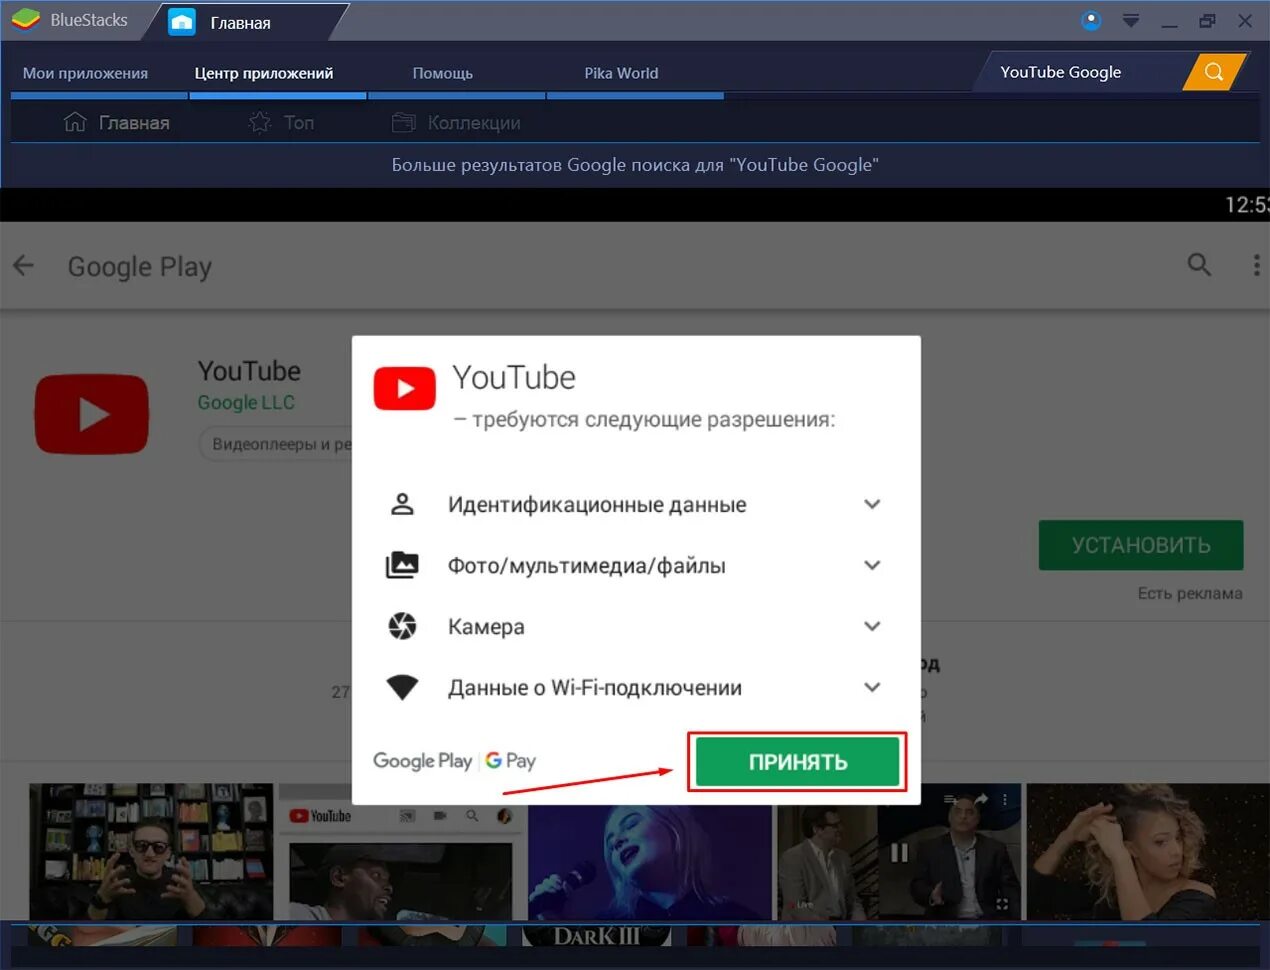Open the Google LLC developer link
This screenshot has height=970, width=1270.
(x=246, y=402)
